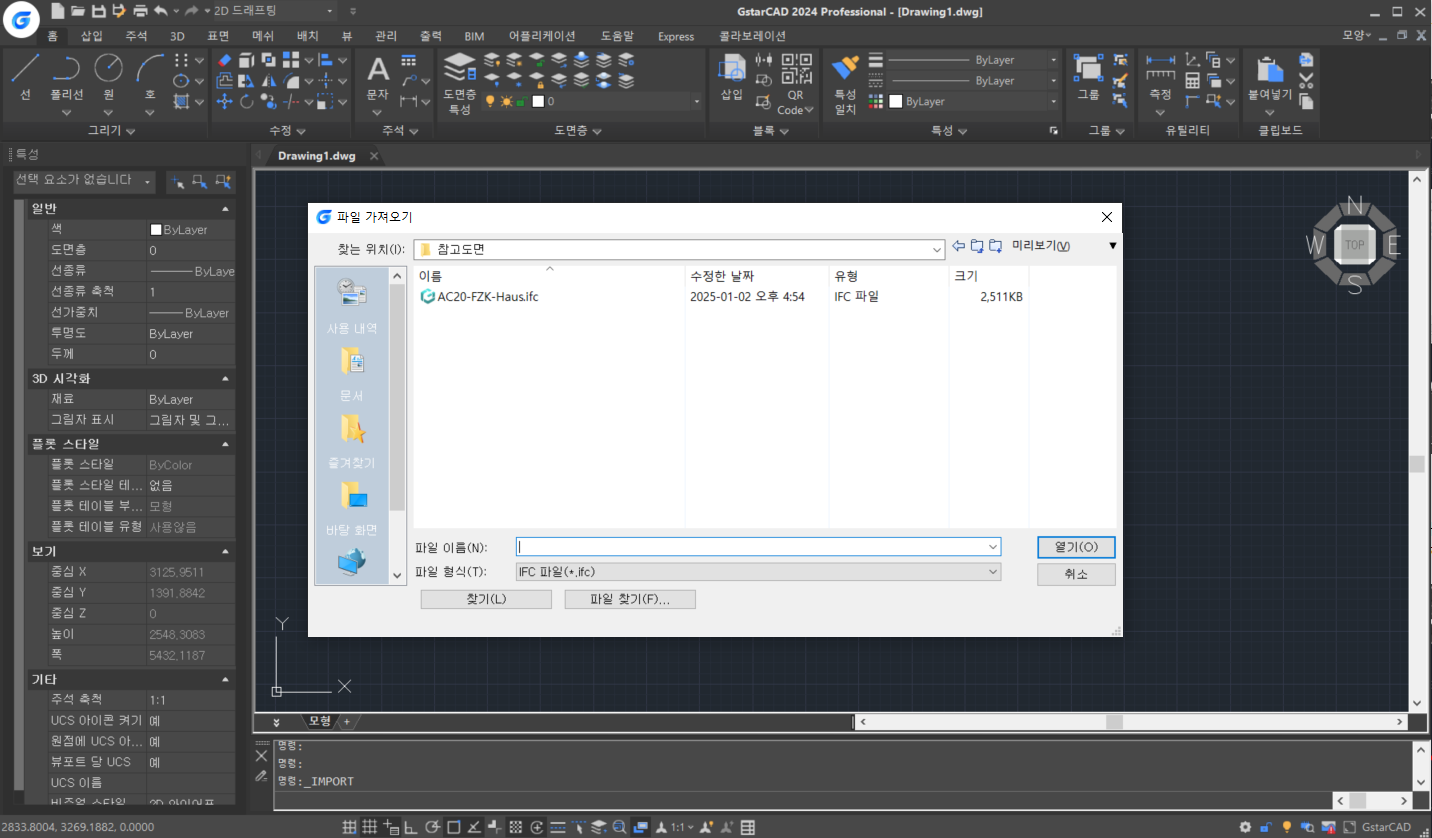Open the '선택 요소가 없습니다' selection dropdown

84,181
